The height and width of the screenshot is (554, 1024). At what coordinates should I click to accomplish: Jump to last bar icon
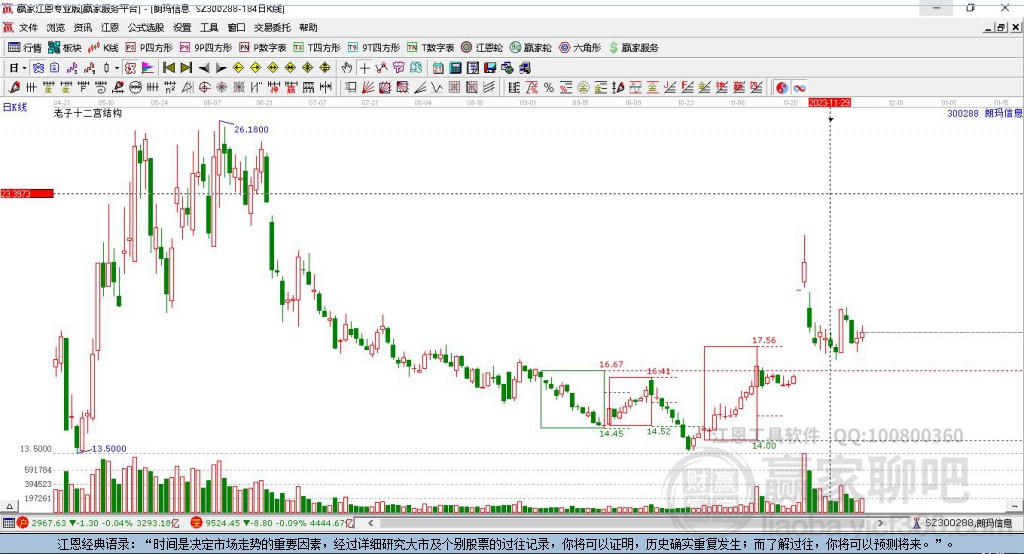(186, 68)
